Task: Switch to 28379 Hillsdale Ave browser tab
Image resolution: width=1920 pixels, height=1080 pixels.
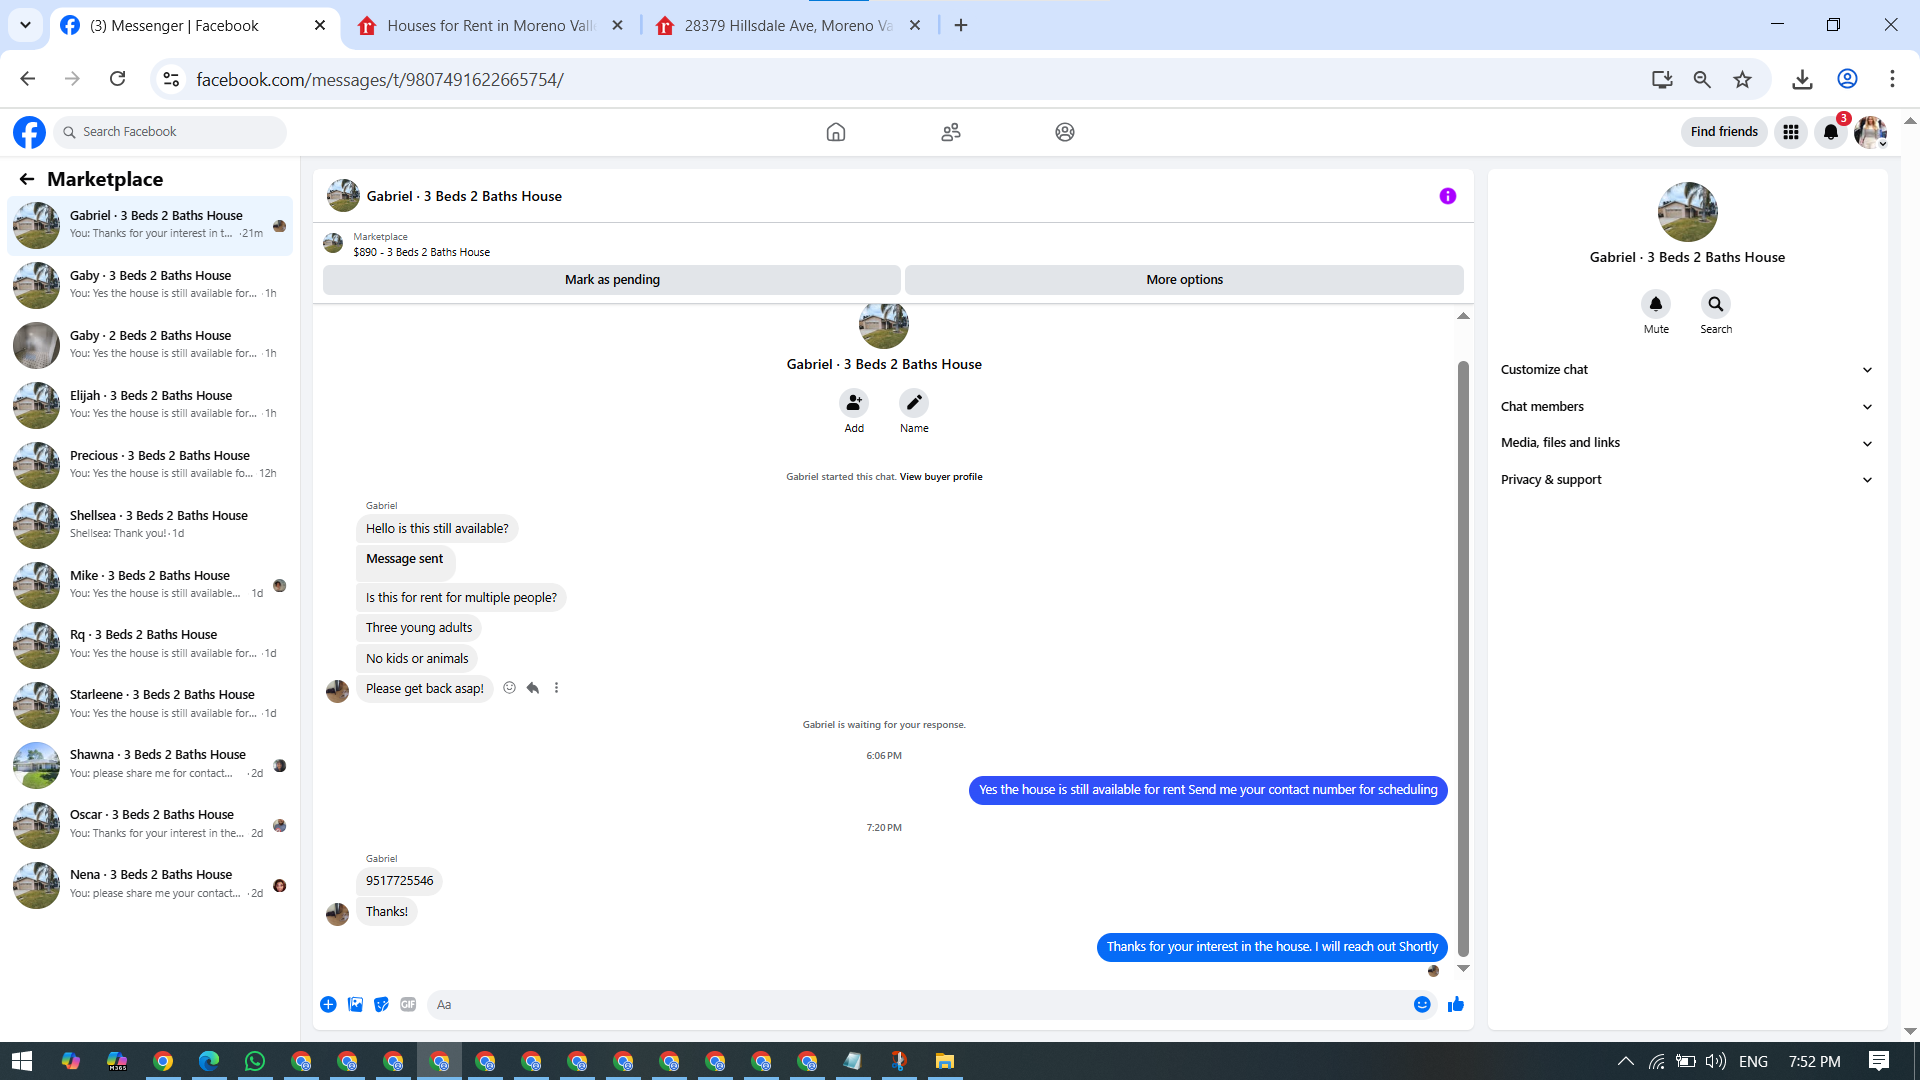Action: 788,26
